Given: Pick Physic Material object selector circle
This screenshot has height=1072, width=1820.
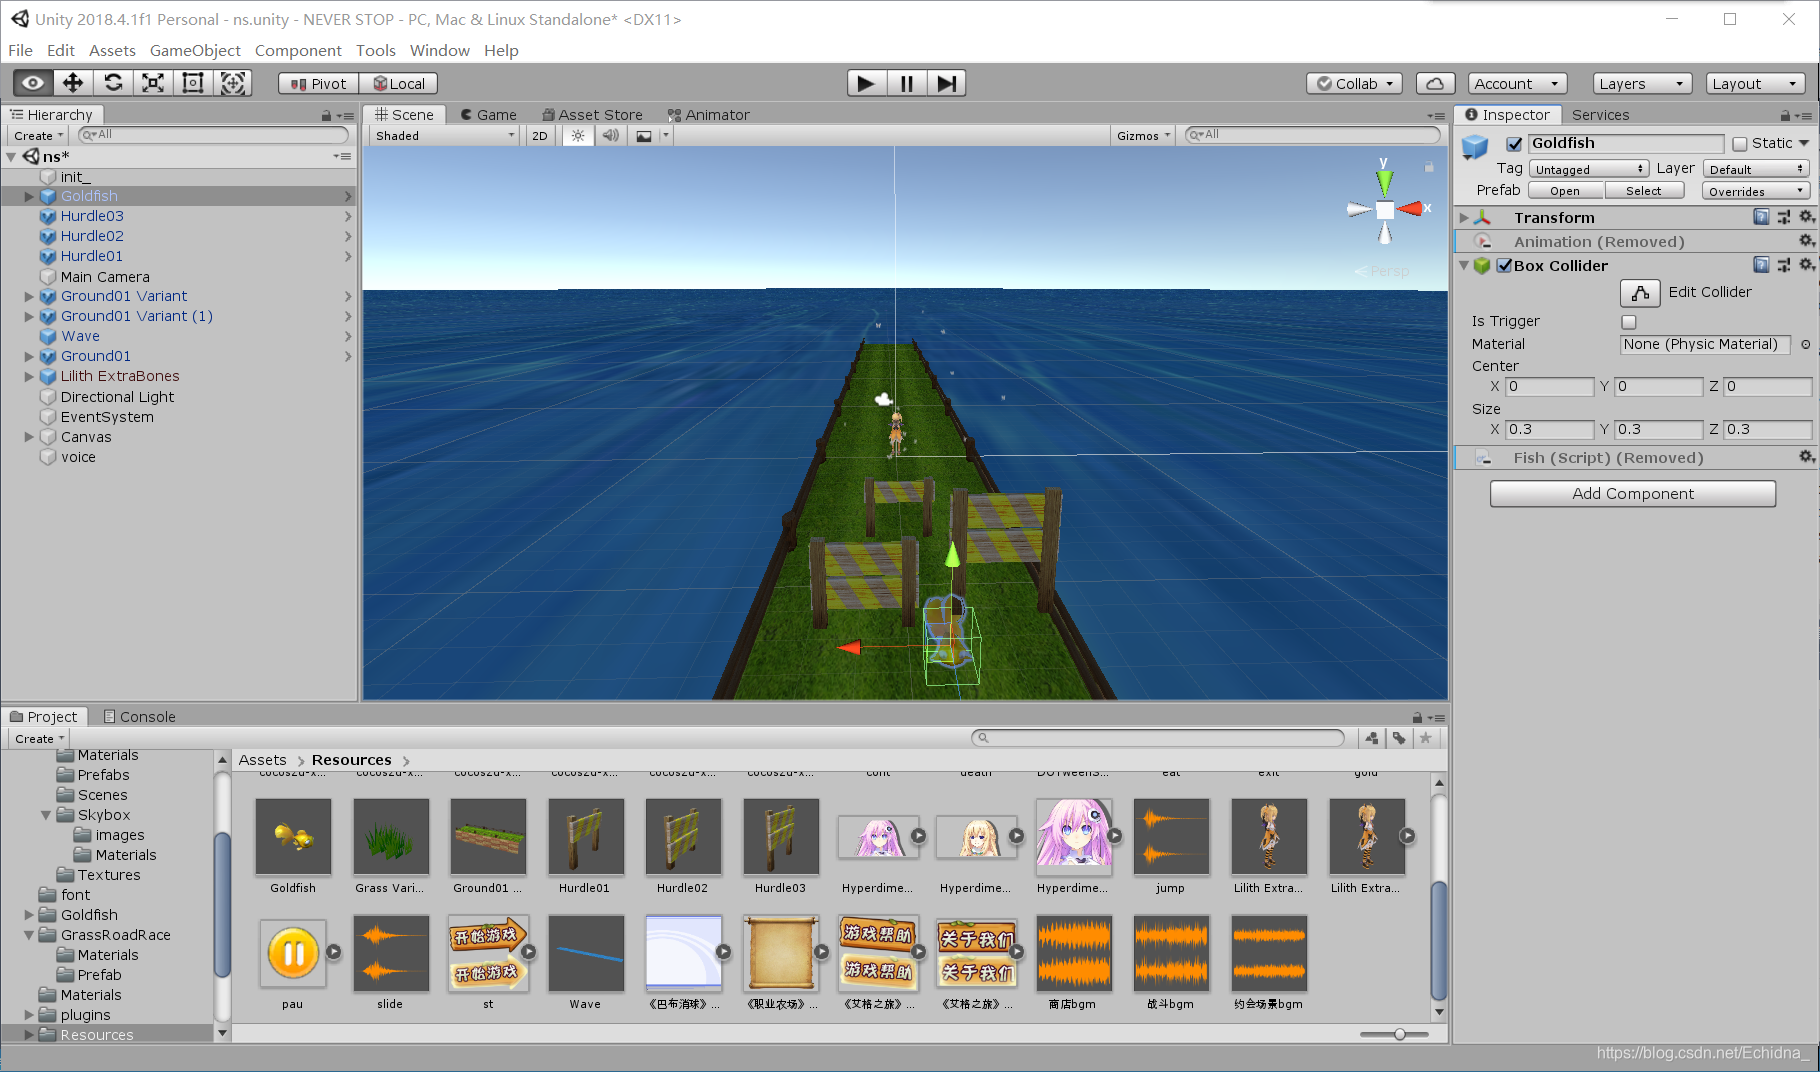Looking at the screenshot, I should [x=1806, y=345].
